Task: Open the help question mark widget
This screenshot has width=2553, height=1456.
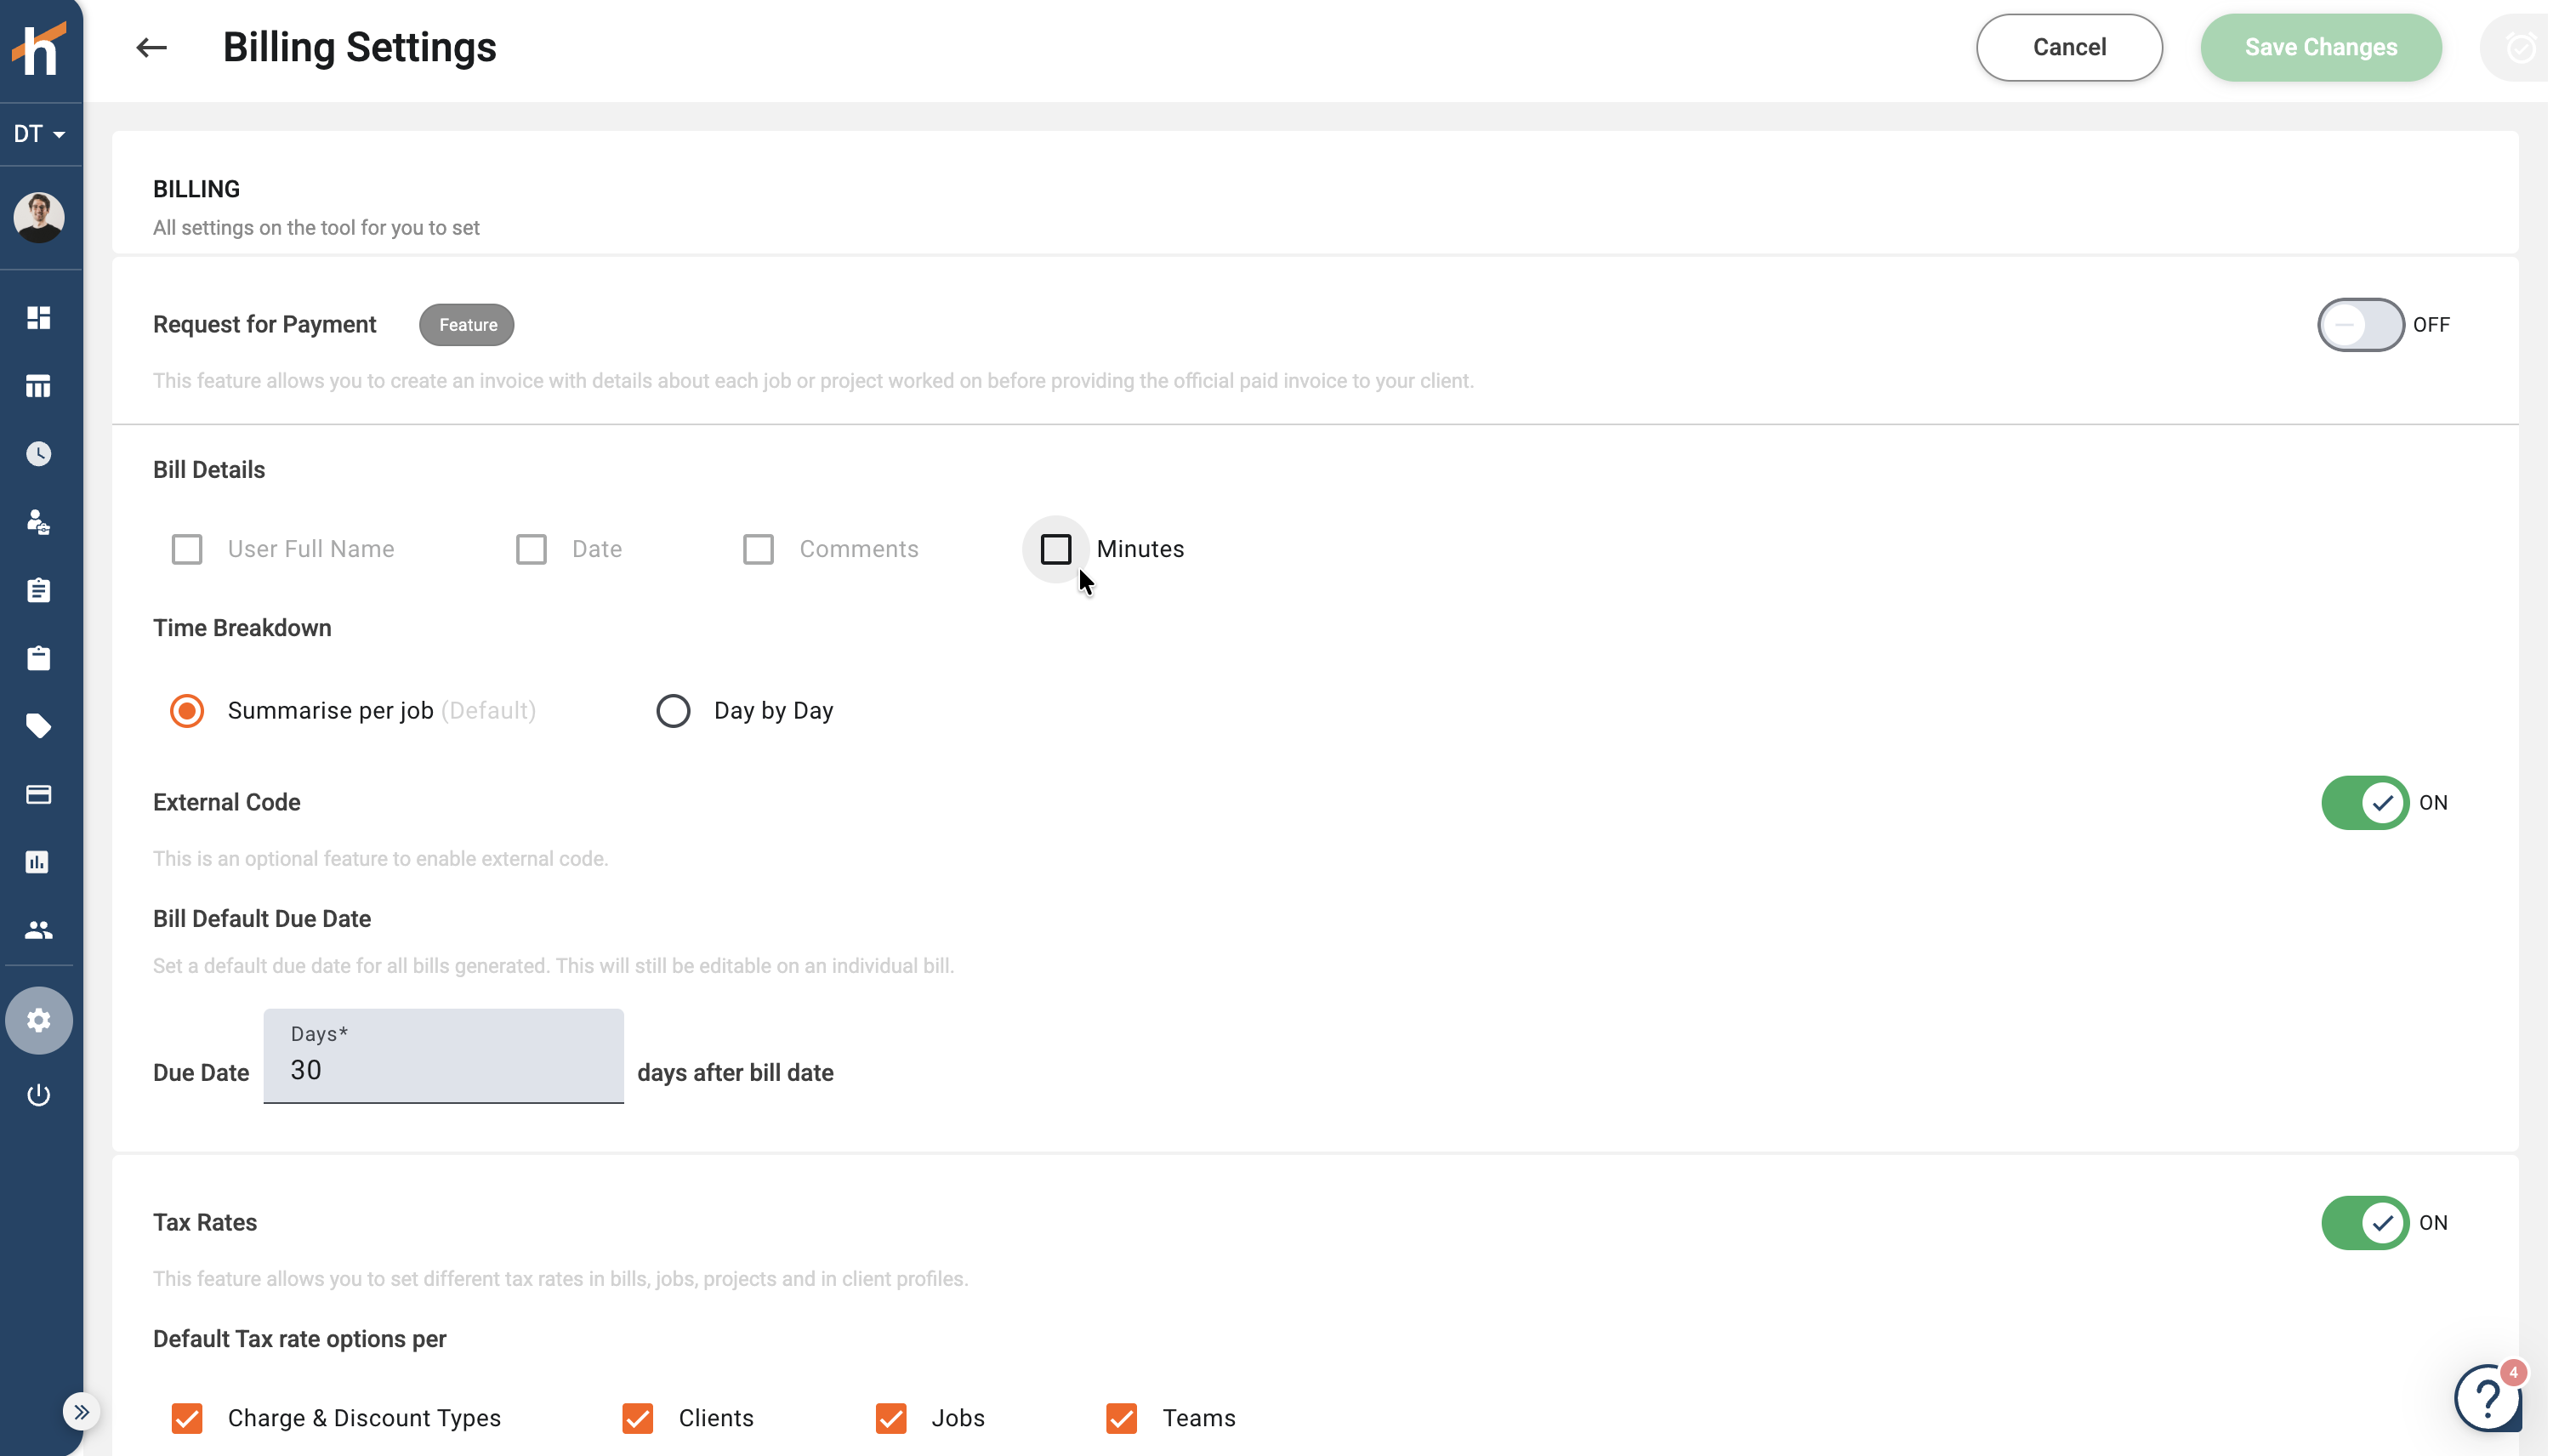Action: (x=2488, y=1397)
